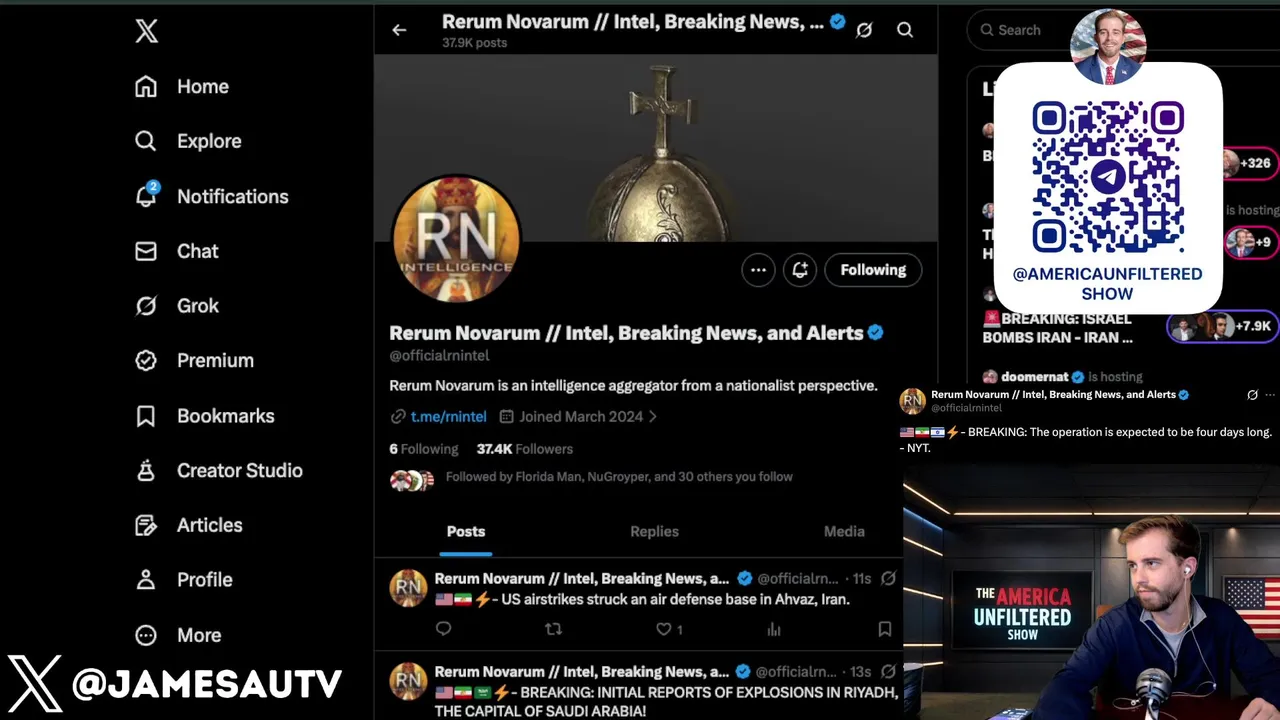Reply to the Ahvaz airstrikes post
The height and width of the screenshot is (720, 1280).
tap(444, 629)
